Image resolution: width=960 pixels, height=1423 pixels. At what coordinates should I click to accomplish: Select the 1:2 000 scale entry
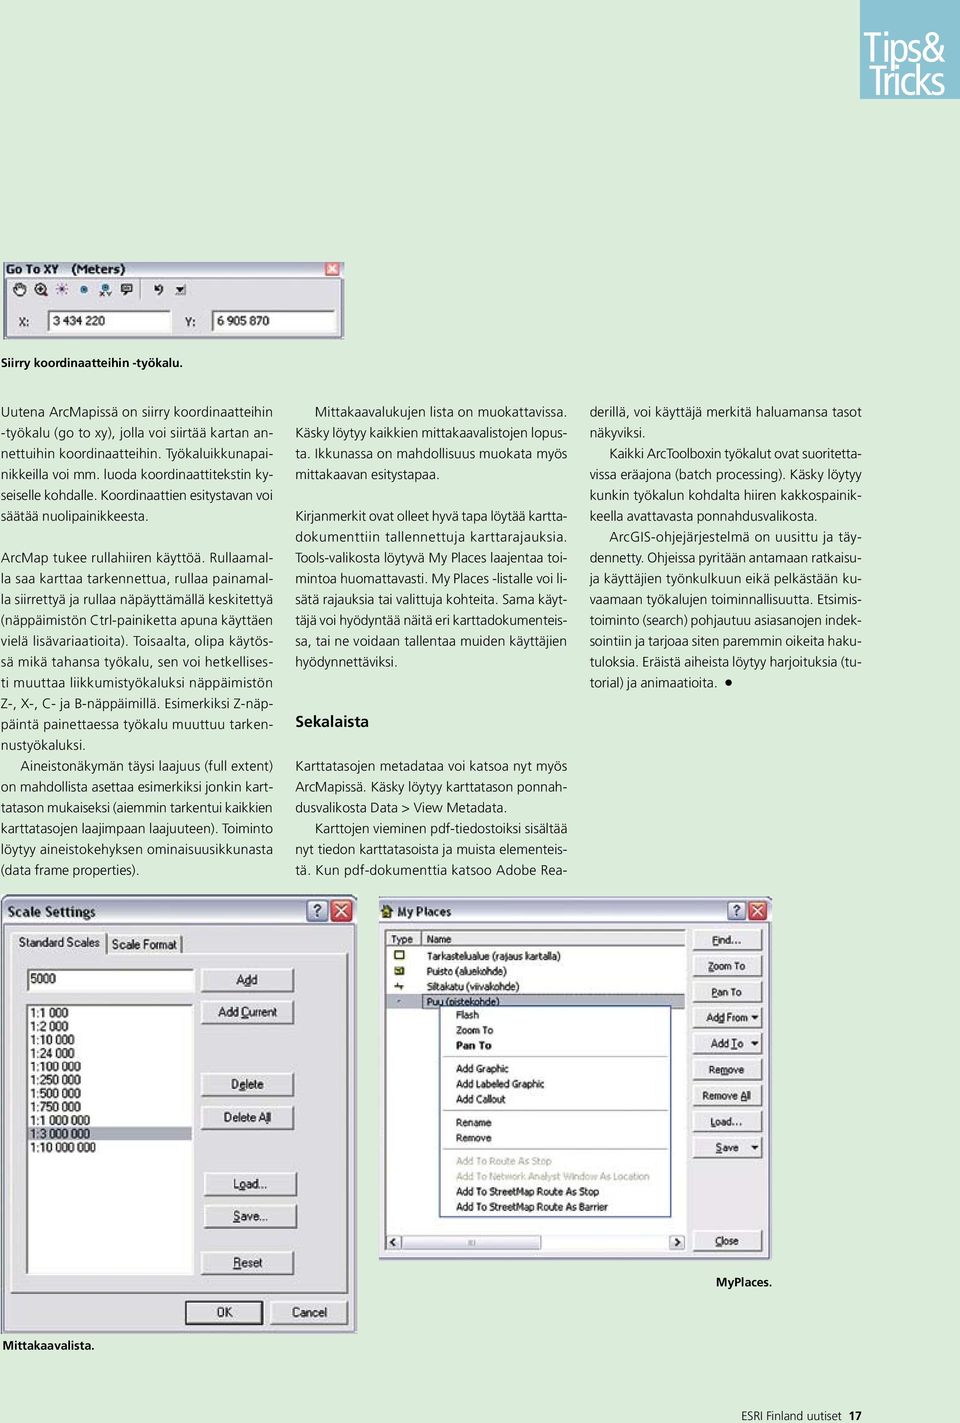click(109, 1026)
